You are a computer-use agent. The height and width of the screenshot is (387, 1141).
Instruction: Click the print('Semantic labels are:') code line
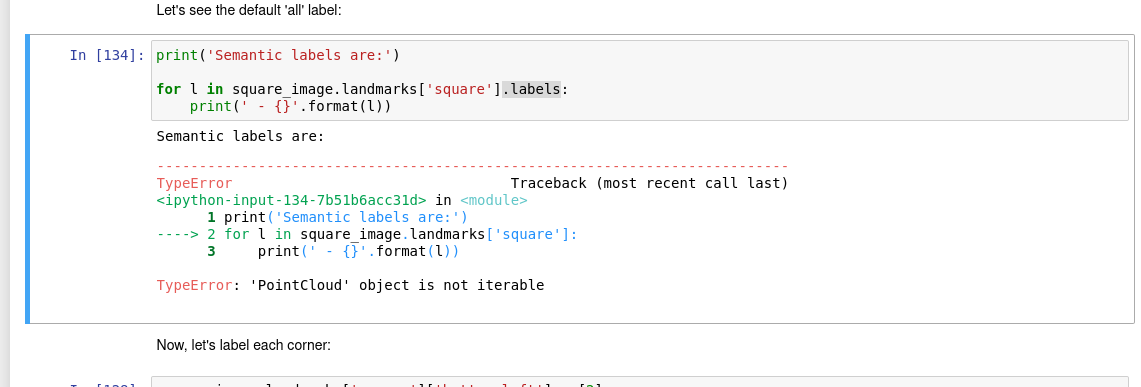[278, 55]
